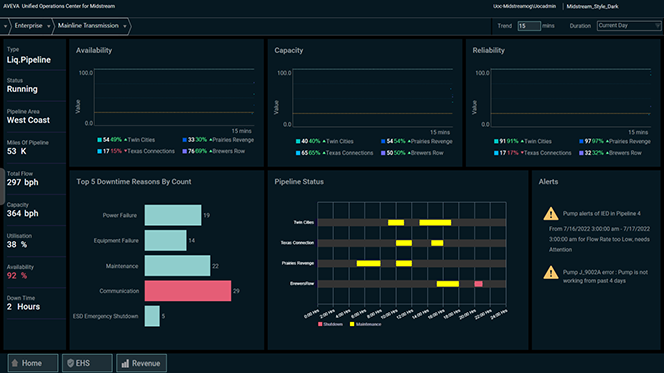664x373 pixels.
Task: Click the EHS shield icon
Action: (x=70, y=363)
